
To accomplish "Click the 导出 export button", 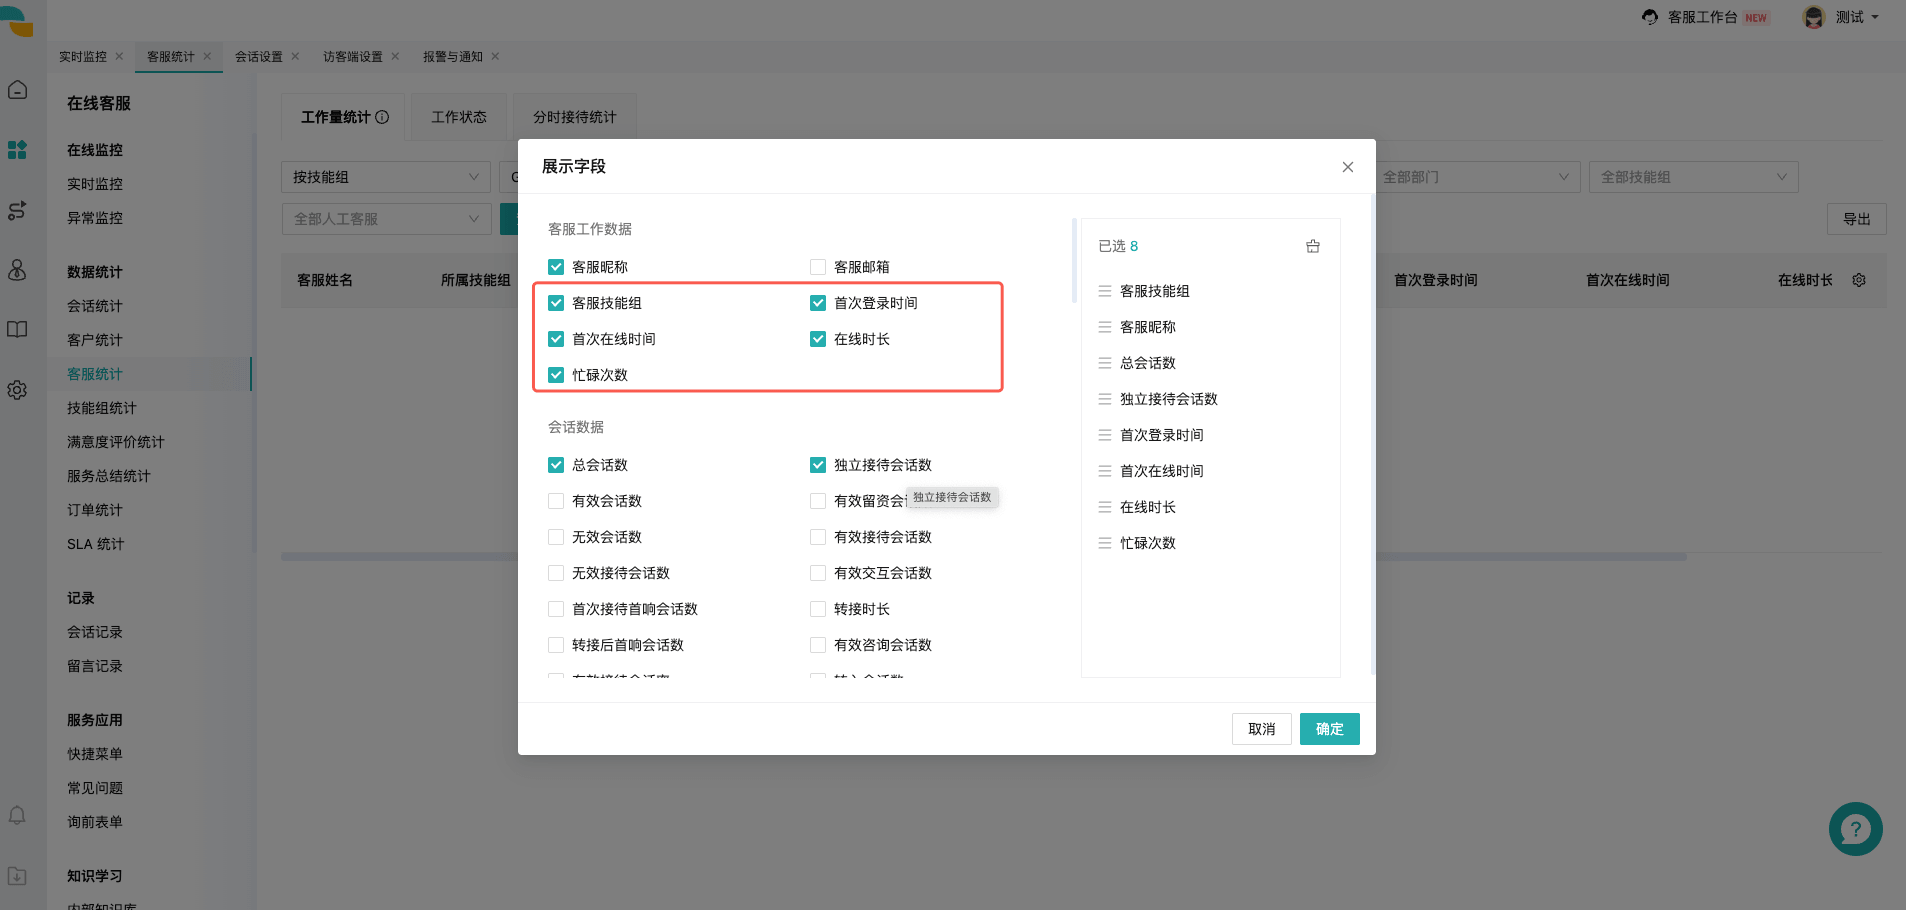I will coord(1857,219).
